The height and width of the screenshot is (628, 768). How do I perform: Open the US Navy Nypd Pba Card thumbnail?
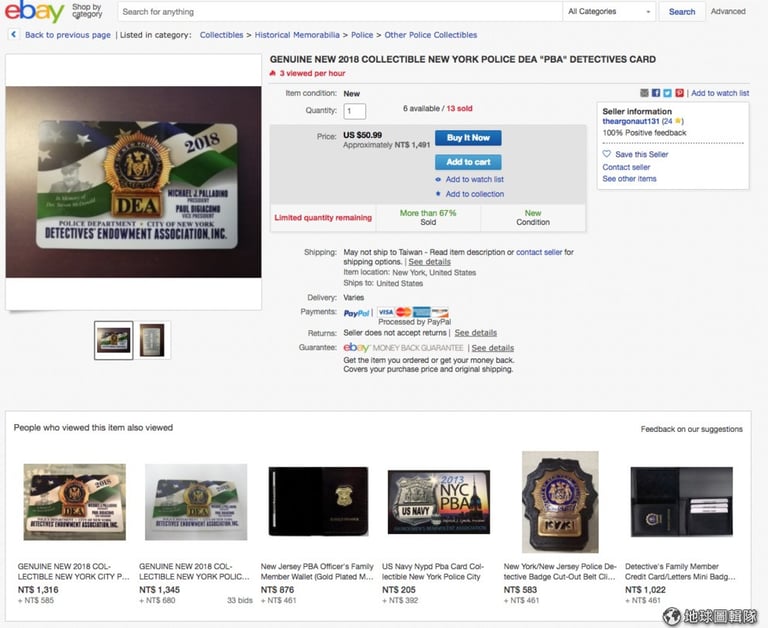(438, 502)
